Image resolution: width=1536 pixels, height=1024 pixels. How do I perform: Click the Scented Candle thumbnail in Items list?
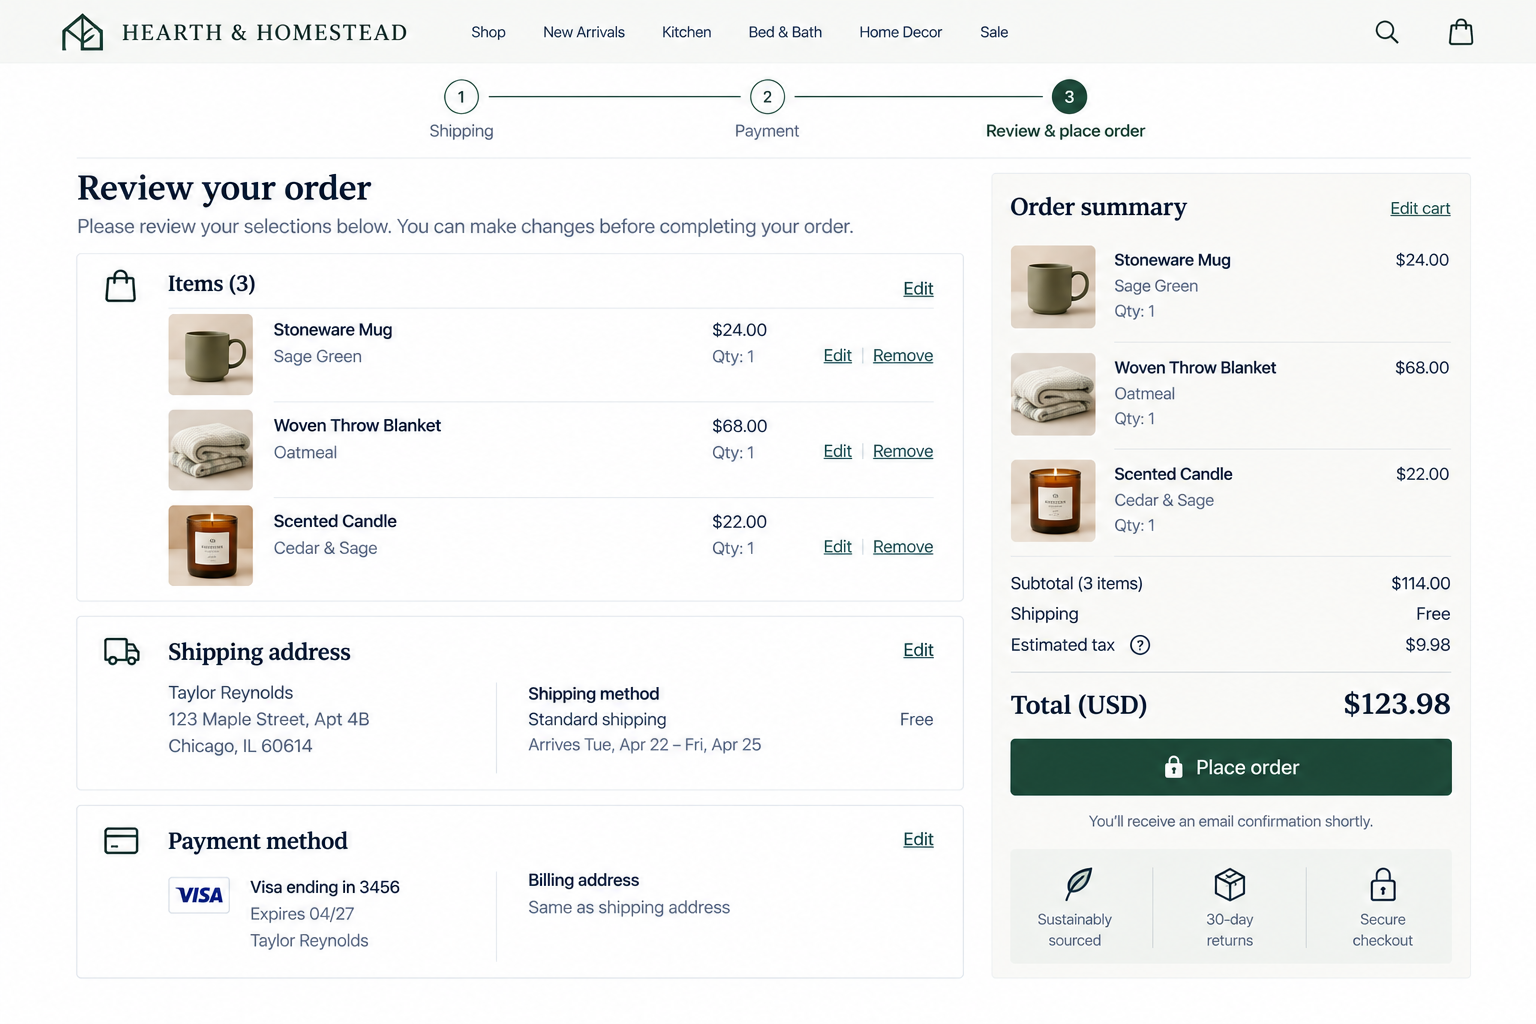tap(210, 545)
